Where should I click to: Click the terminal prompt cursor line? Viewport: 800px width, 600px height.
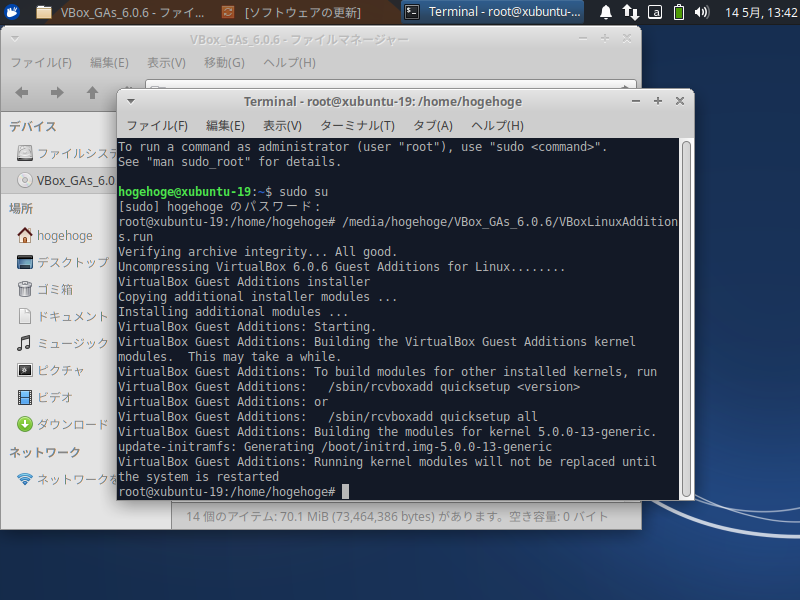tap(234, 491)
